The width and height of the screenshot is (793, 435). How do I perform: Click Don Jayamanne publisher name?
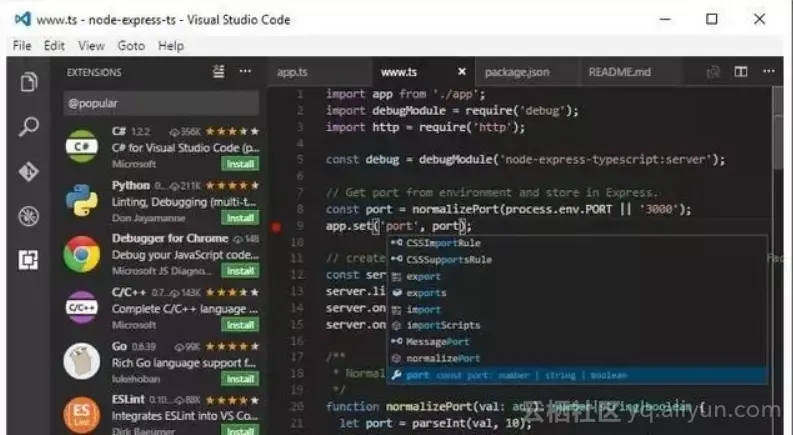(148, 218)
